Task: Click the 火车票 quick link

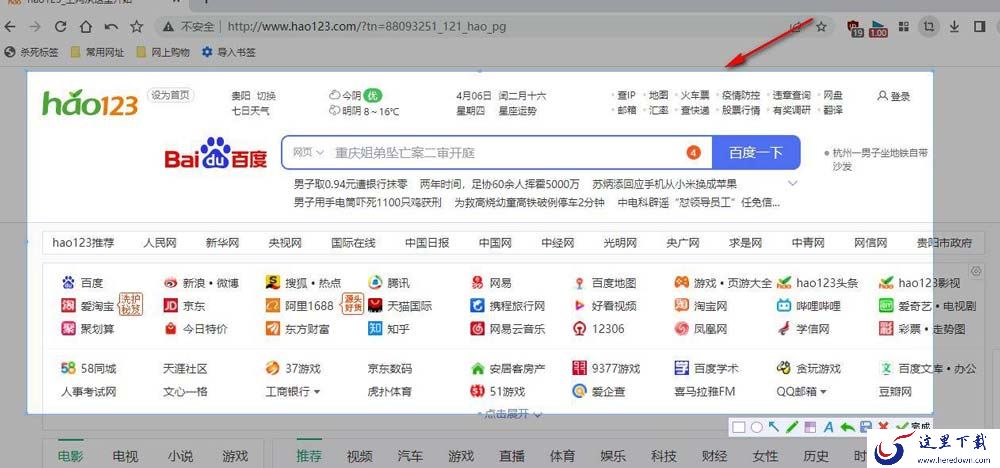Action: pos(695,96)
